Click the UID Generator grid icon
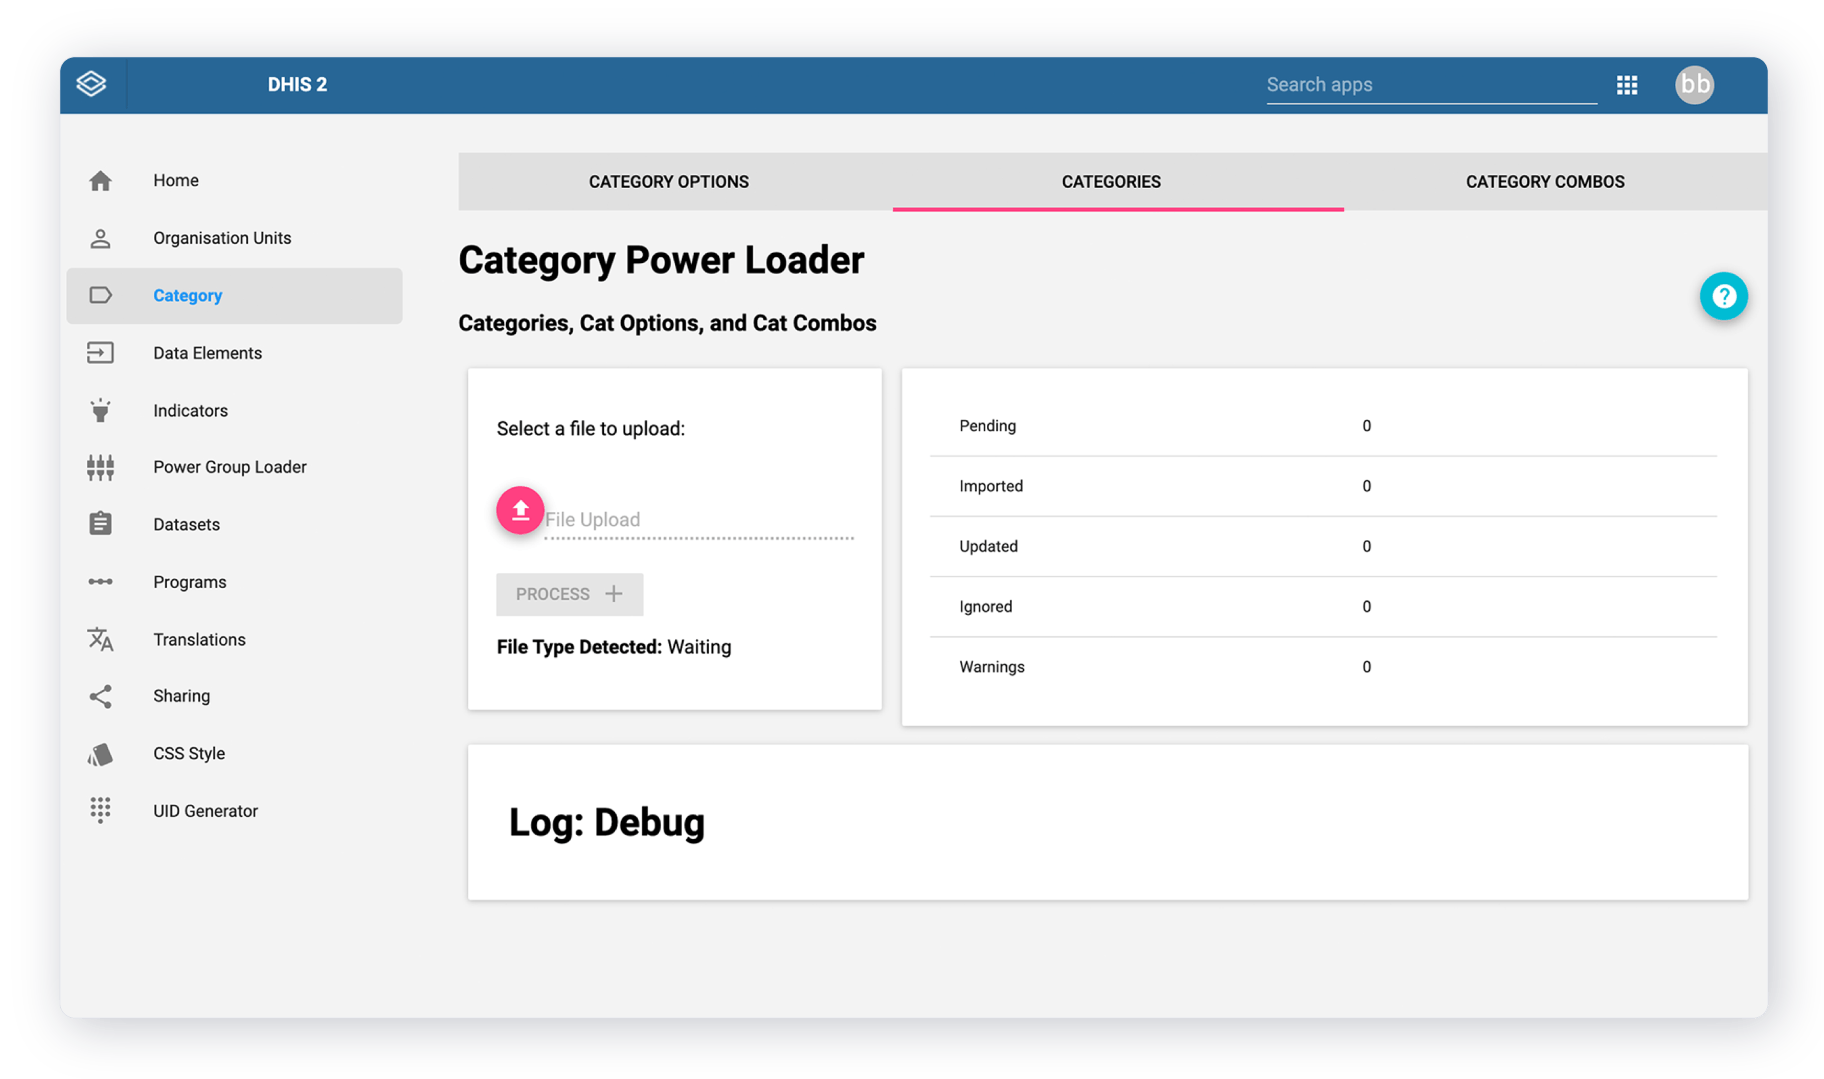The width and height of the screenshot is (1824, 1079). pyautogui.click(x=100, y=810)
